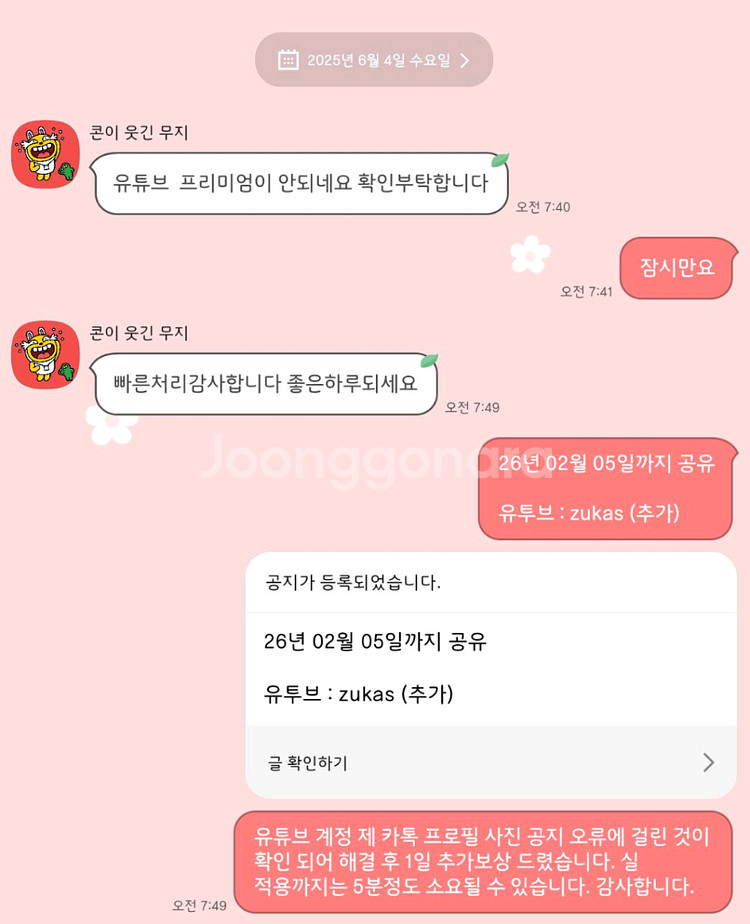Tap the chevron arrow beside 글 확인하기

(709, 763)
